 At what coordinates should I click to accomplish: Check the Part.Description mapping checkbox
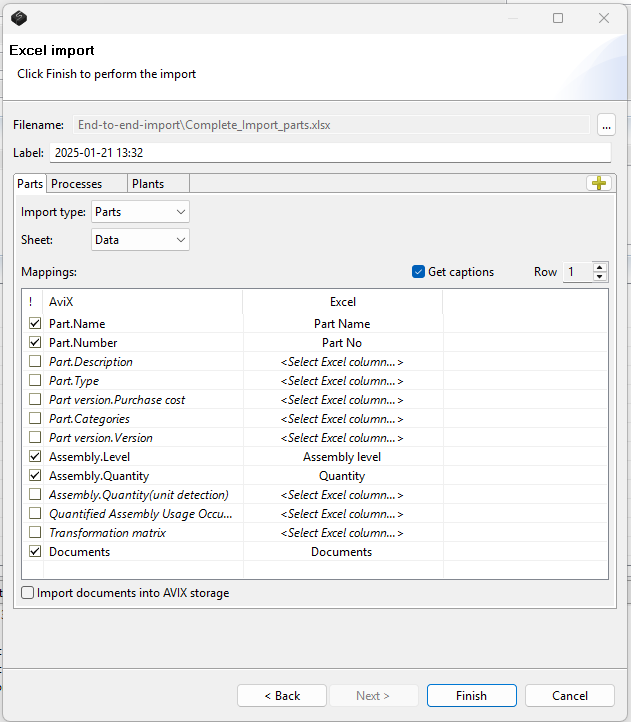[x=36, y=362]
